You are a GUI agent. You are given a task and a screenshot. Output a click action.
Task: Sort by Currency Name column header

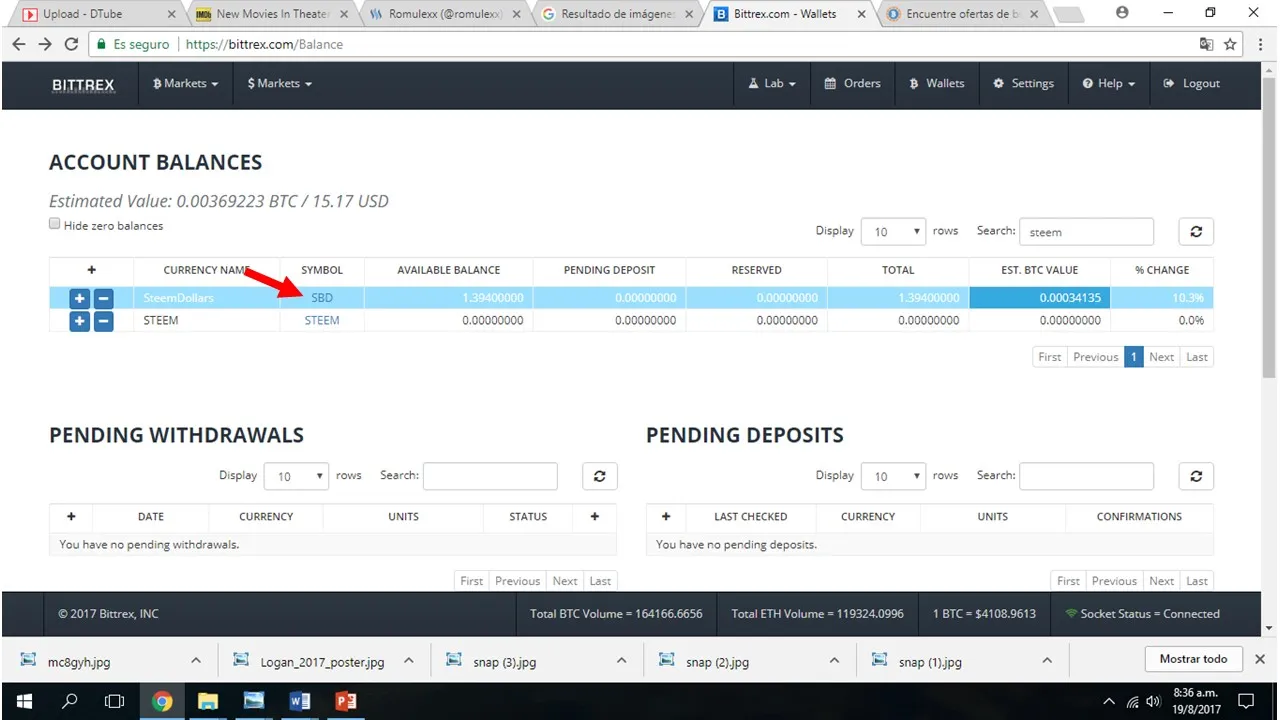tap(207, 270)
